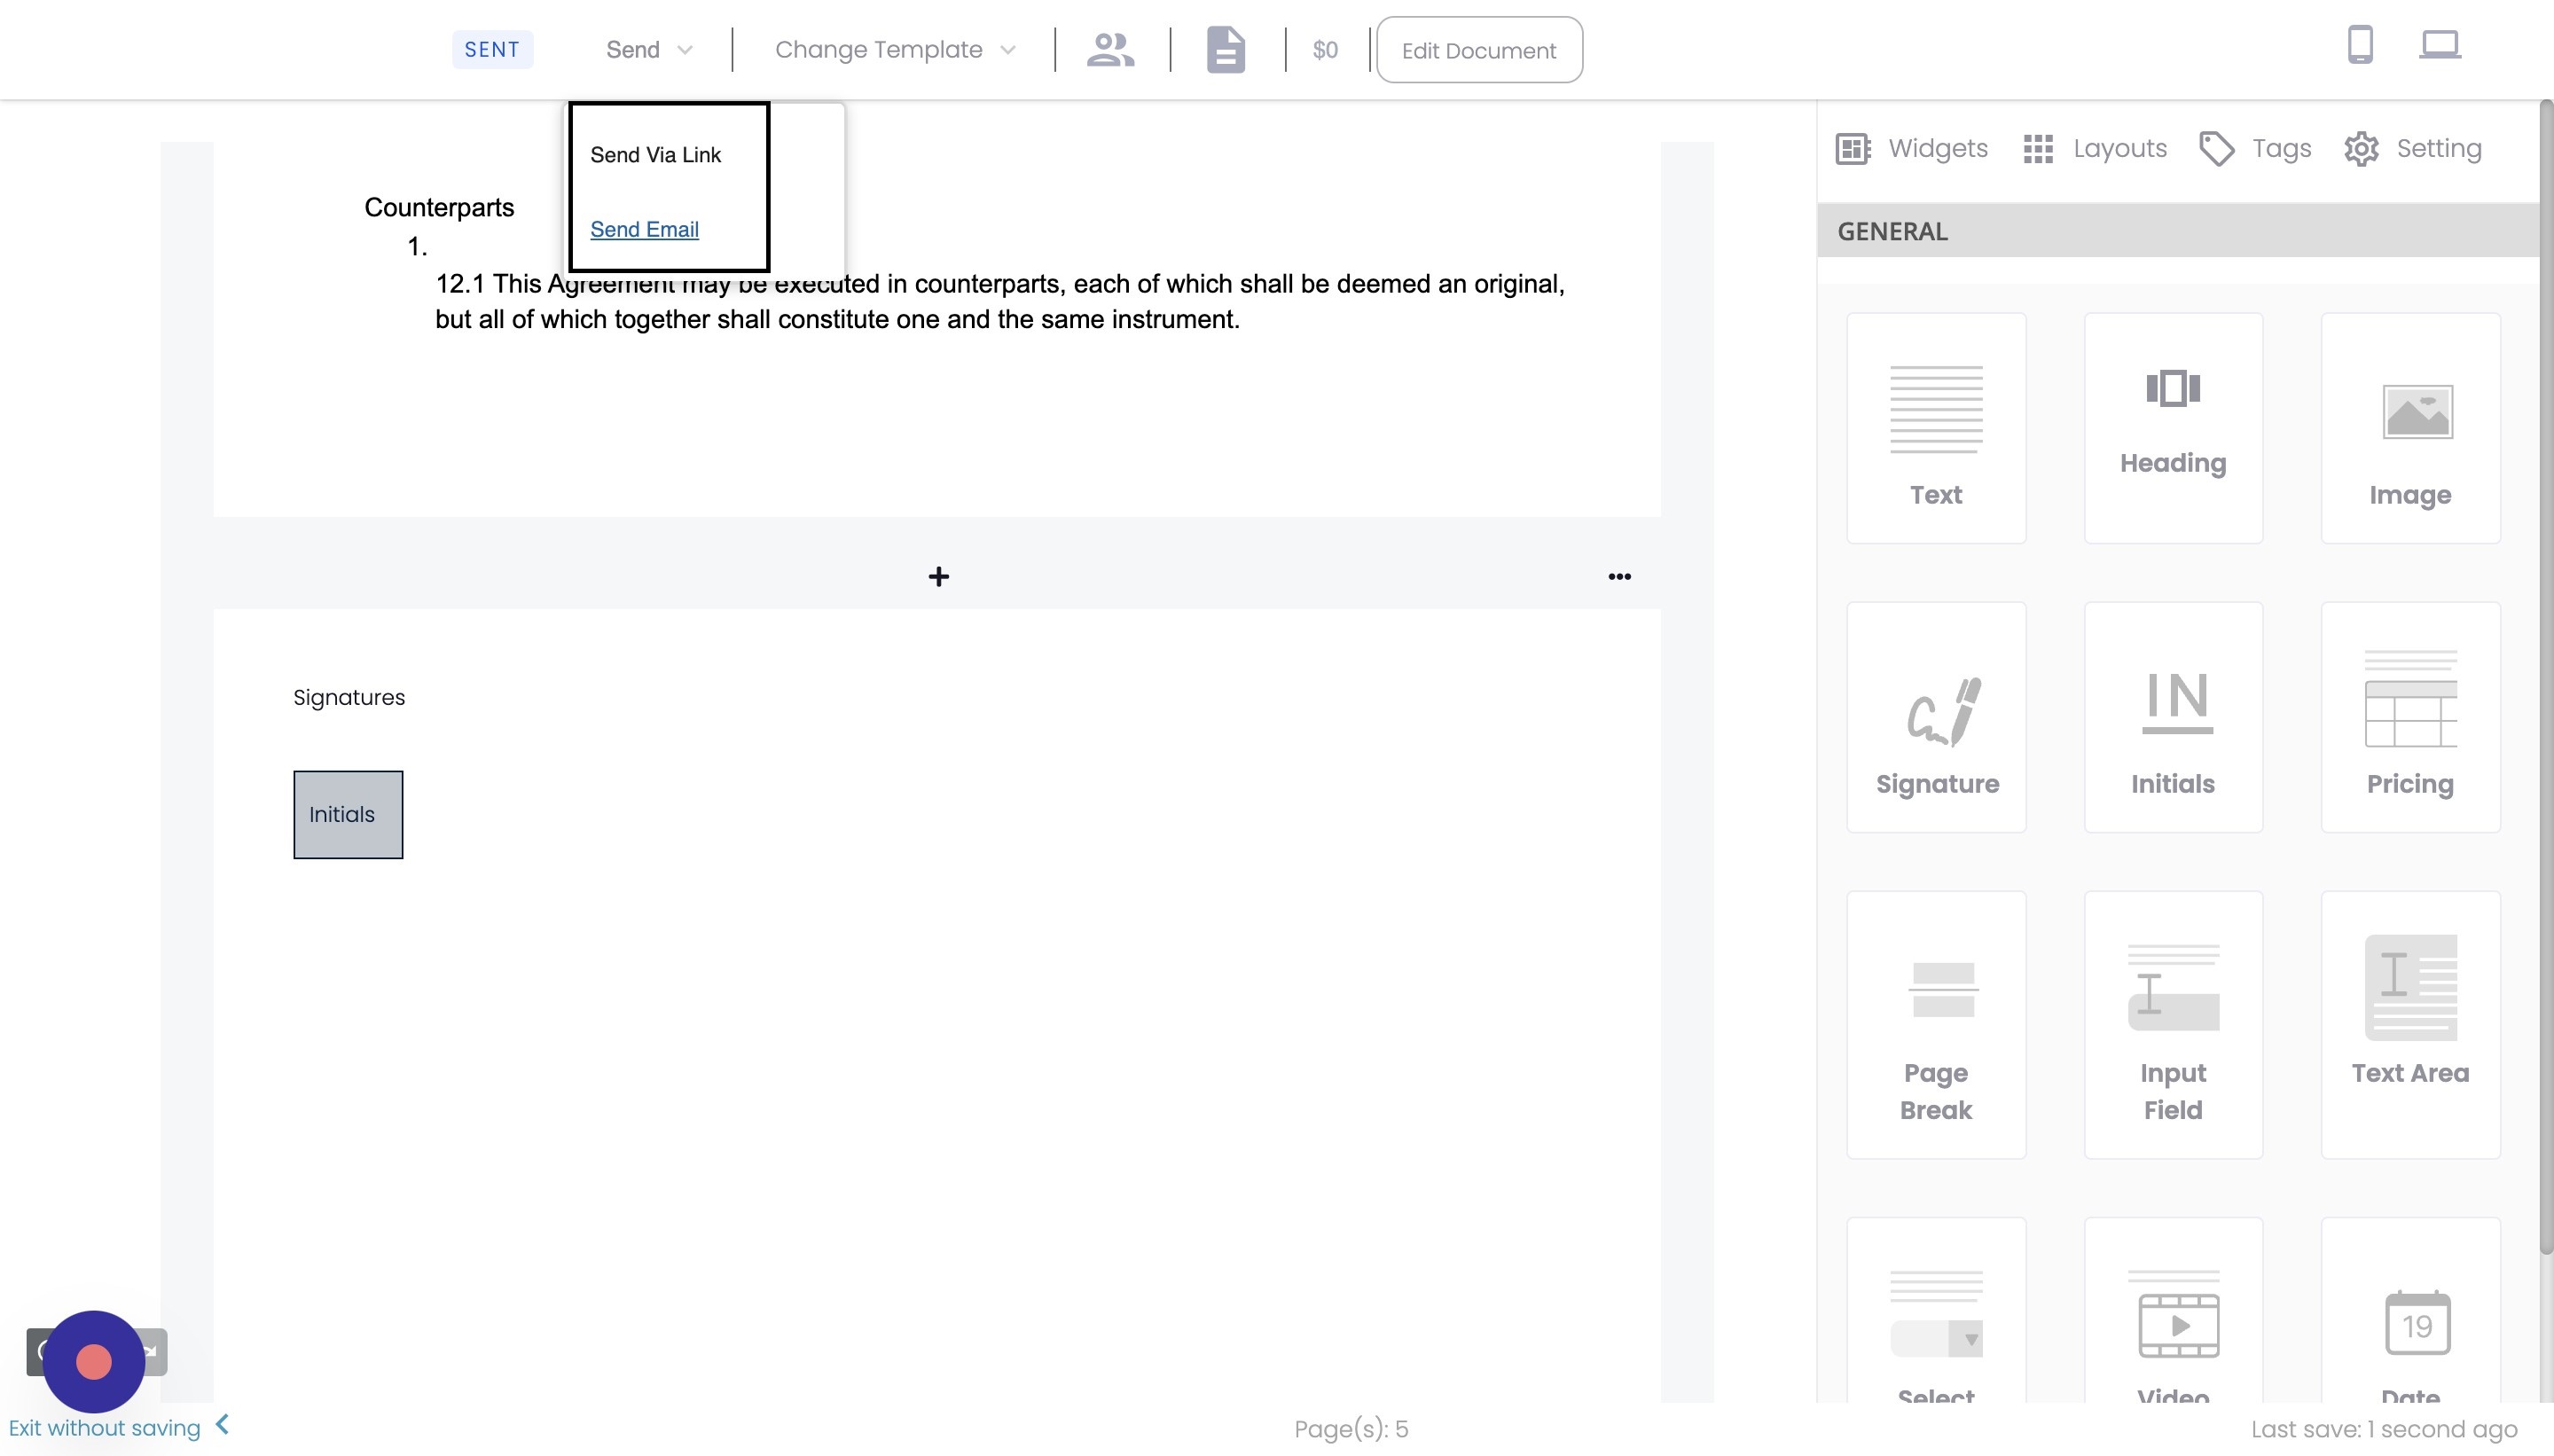Select the Signature widget
The image size is (2554, 1456).
1936,717
